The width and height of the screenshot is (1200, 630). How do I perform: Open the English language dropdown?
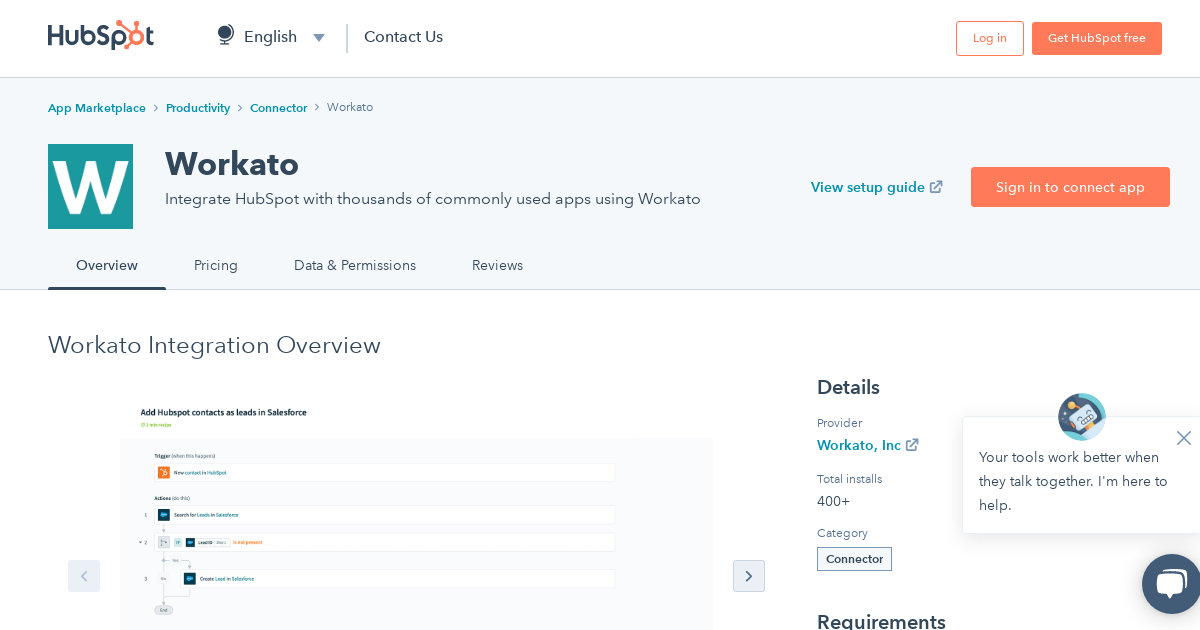[284, 37]
